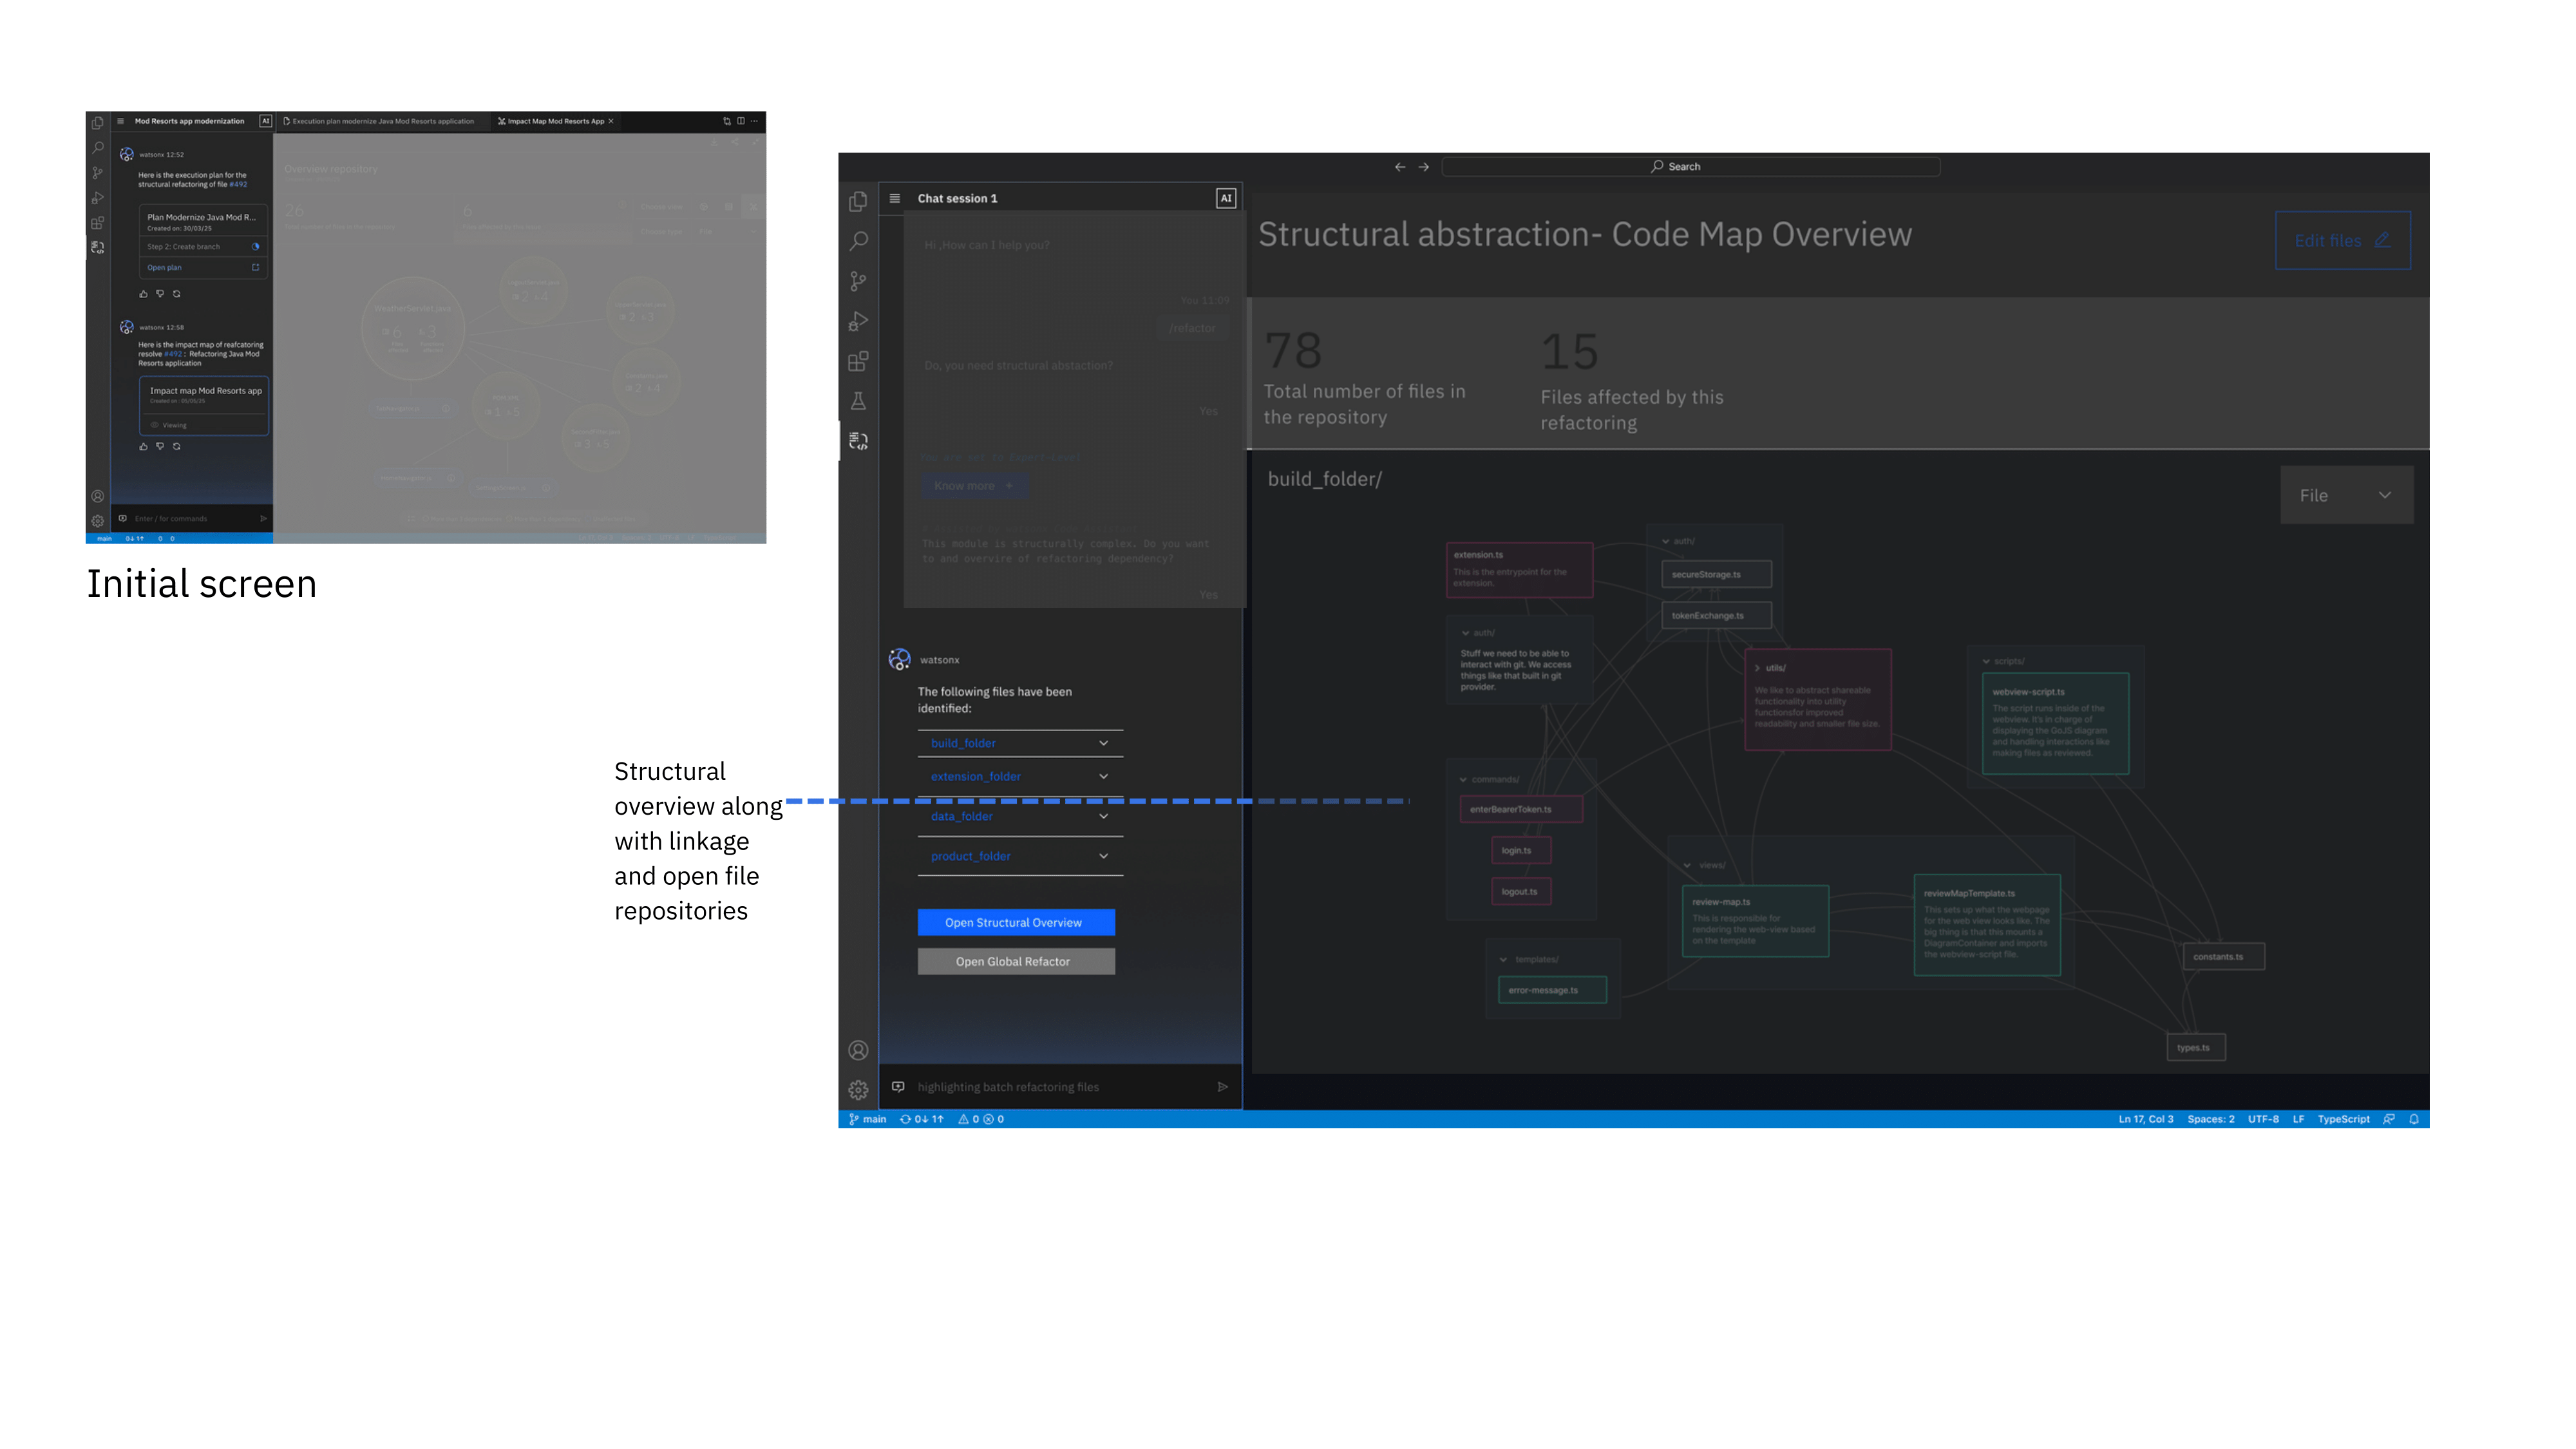Click split editor icon in Initial screen window

tap(741, 121)
